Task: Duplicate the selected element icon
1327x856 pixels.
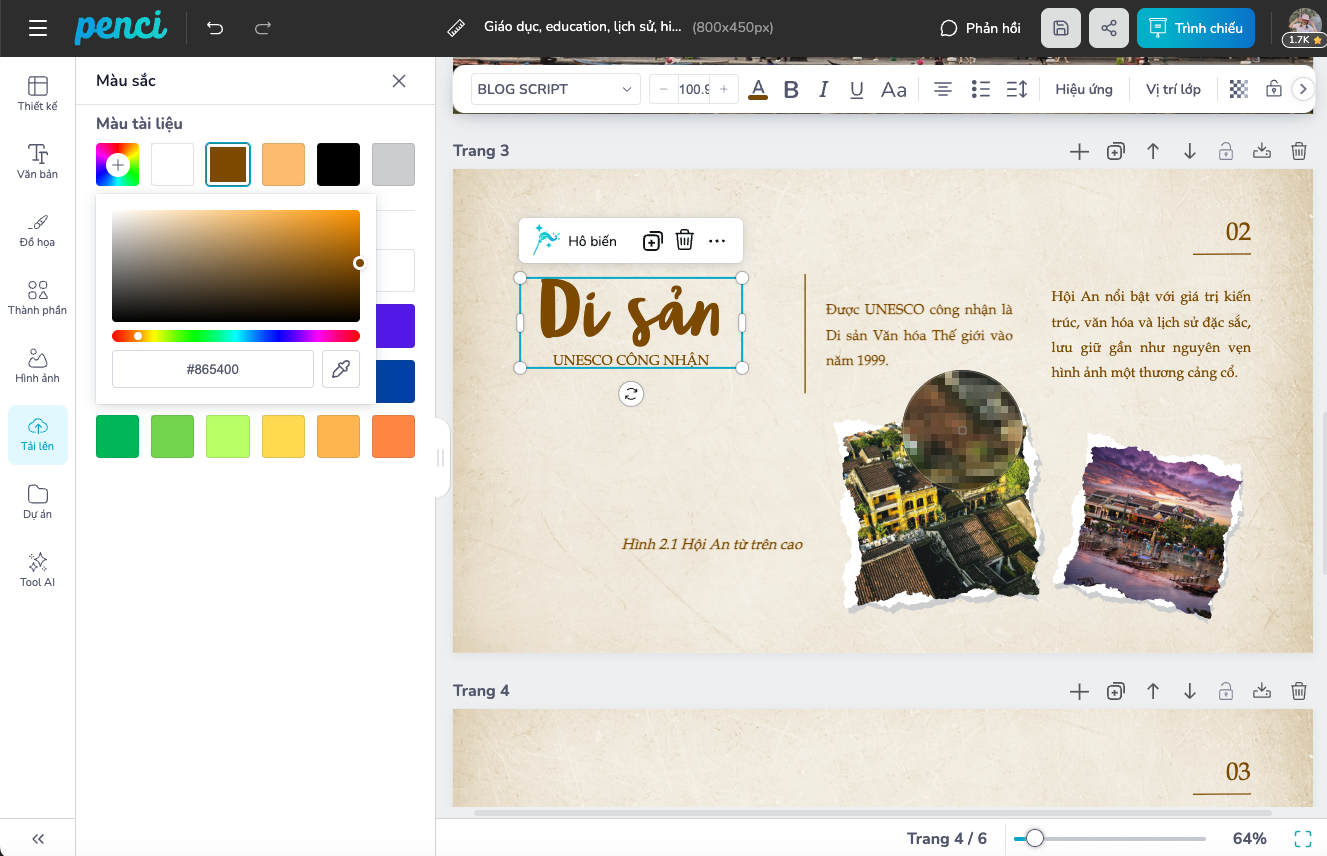Action: (652, 240)
